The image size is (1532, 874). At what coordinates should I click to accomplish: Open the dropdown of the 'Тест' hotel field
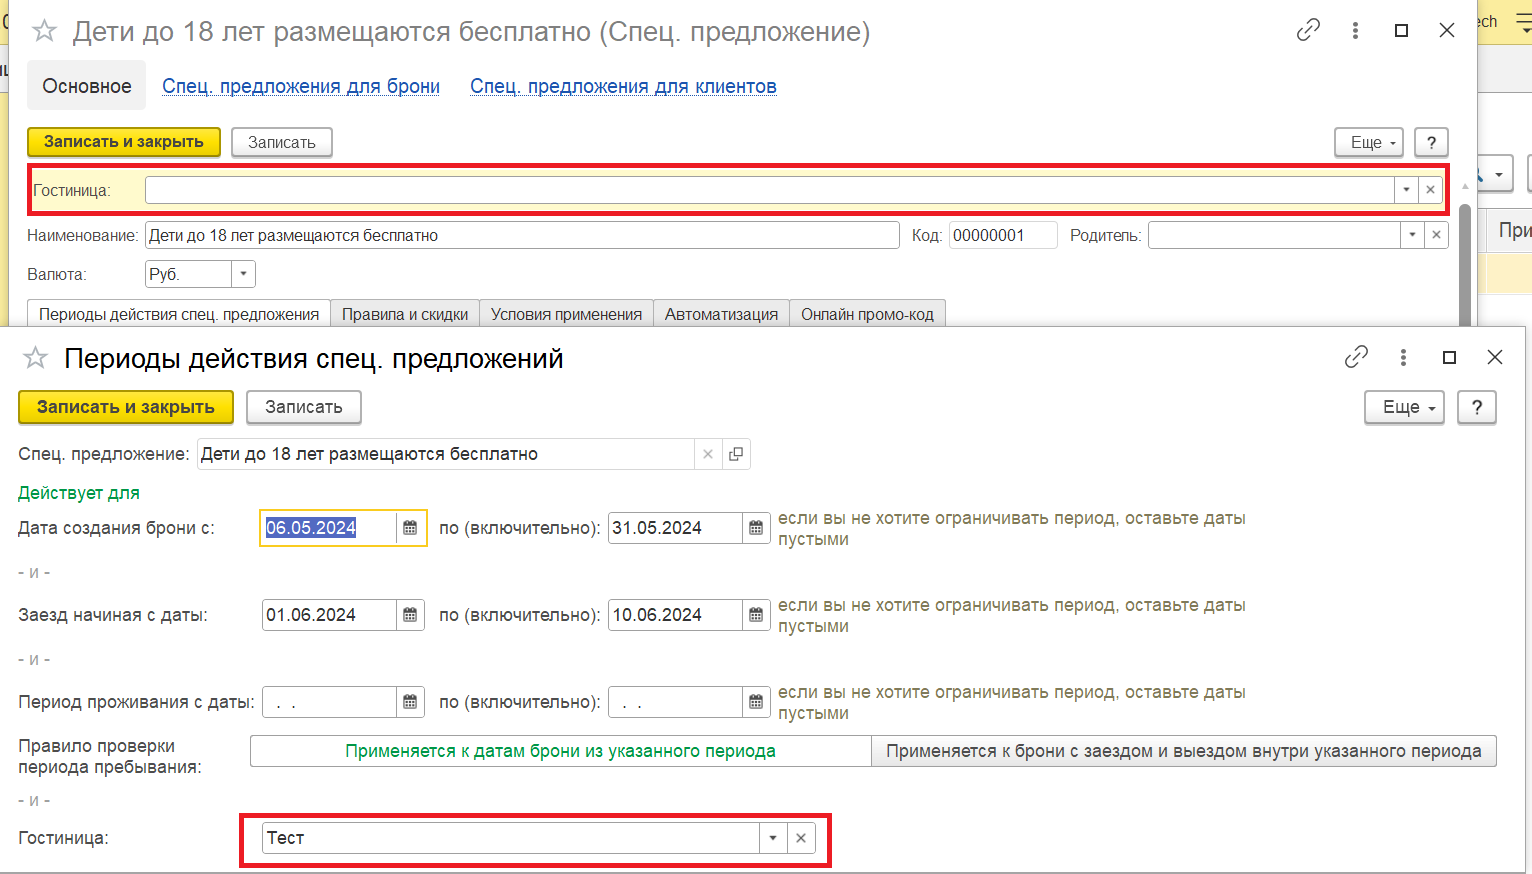(773, 838)
